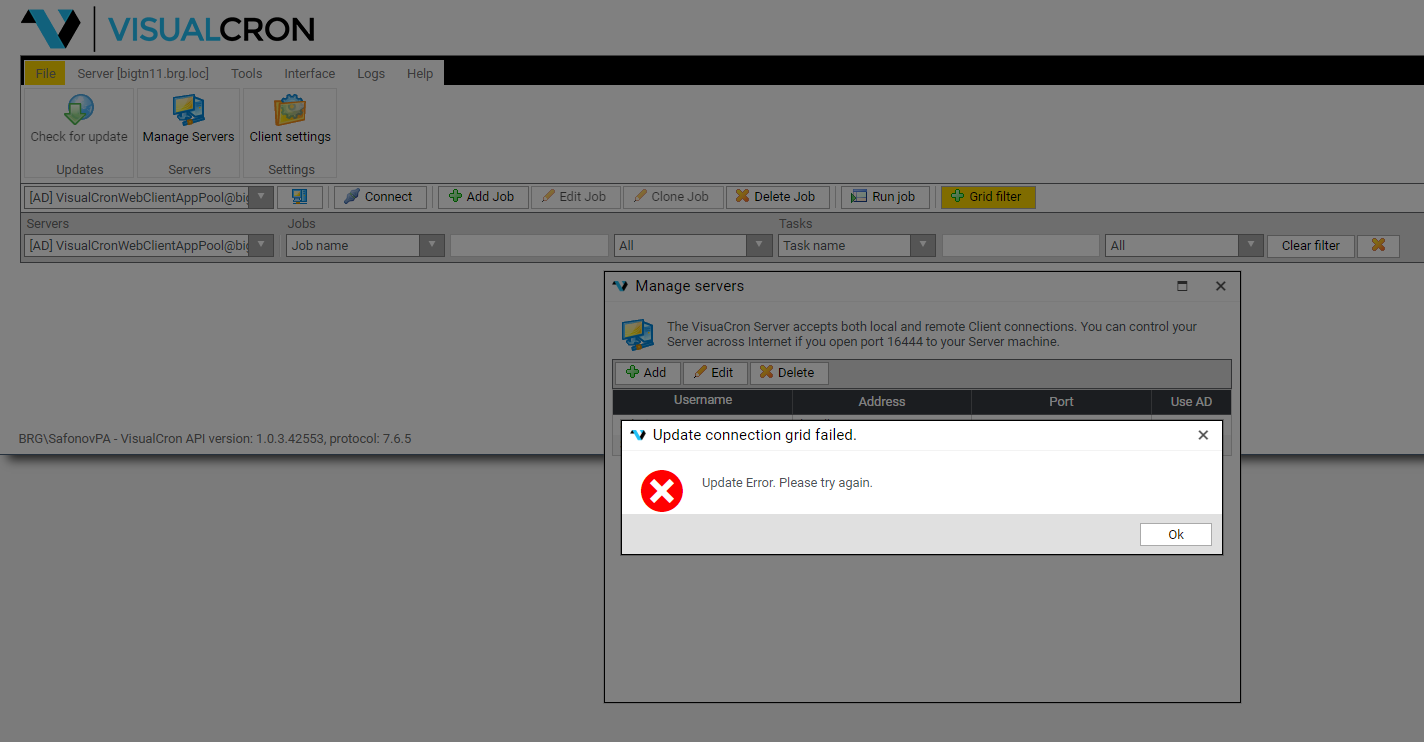Click the Check for update icon
The height and width of the screenshot is (742, 1424).
pyautogui.click(x=79, y=110)
